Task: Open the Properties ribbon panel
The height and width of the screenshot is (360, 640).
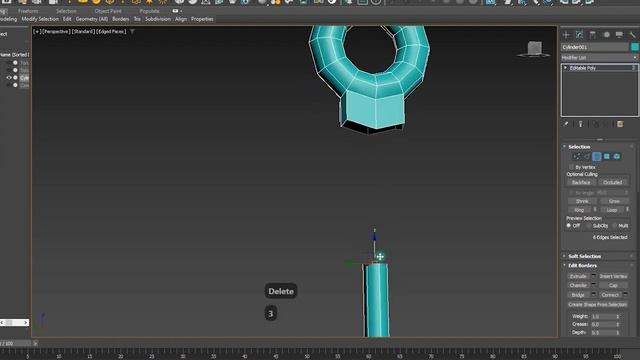Action: (x=202, y=19)
